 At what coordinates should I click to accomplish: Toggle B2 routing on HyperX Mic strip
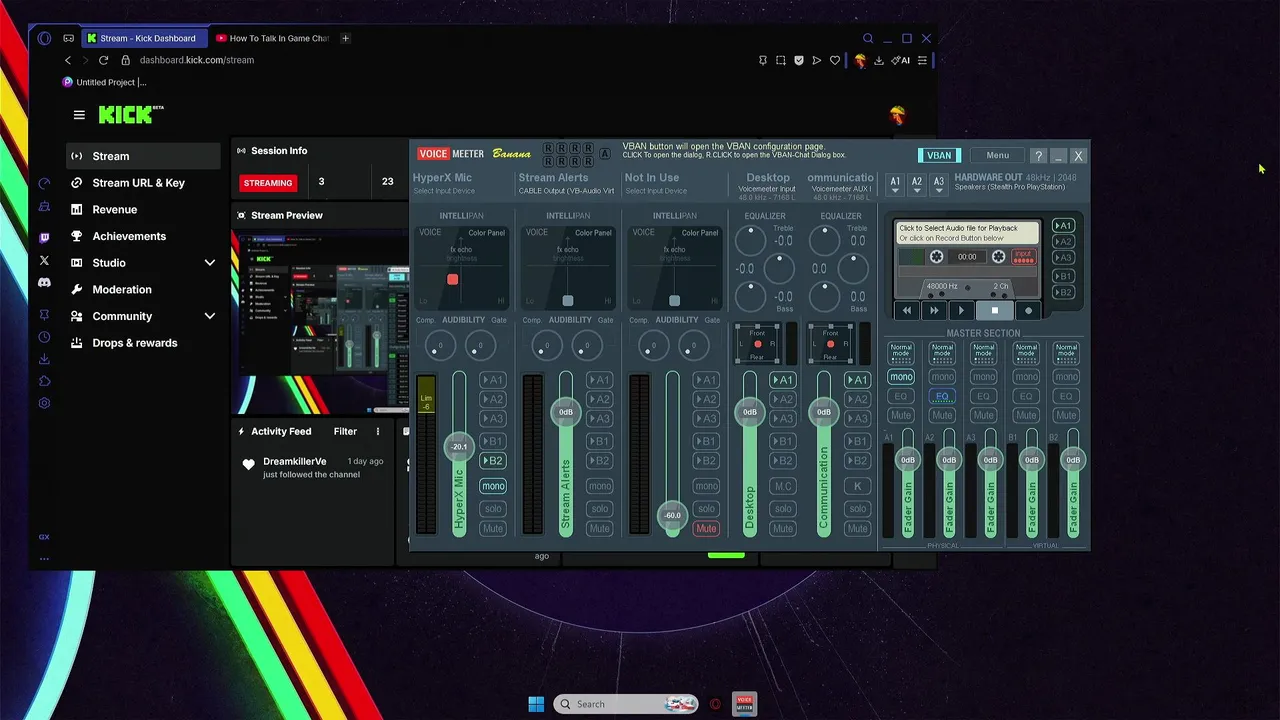click(x=493, y=461)
